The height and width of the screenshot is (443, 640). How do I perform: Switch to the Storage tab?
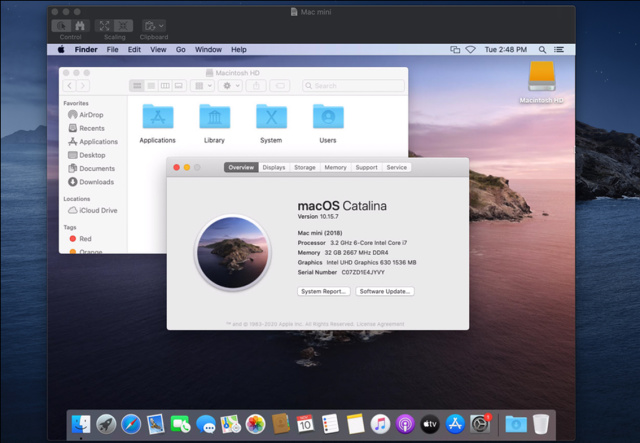305,167
